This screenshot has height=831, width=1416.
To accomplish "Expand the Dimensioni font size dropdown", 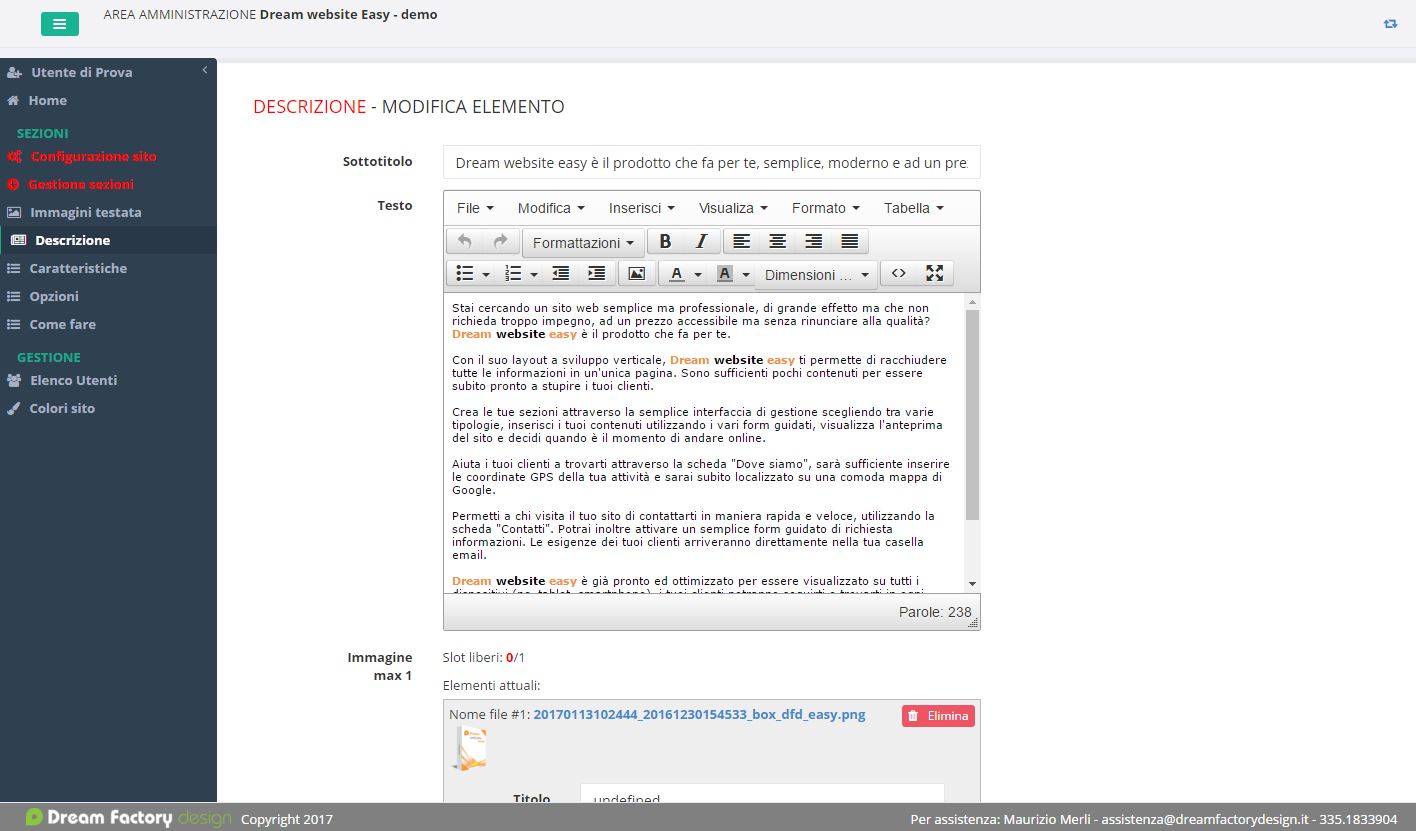I will click(816, 275).
